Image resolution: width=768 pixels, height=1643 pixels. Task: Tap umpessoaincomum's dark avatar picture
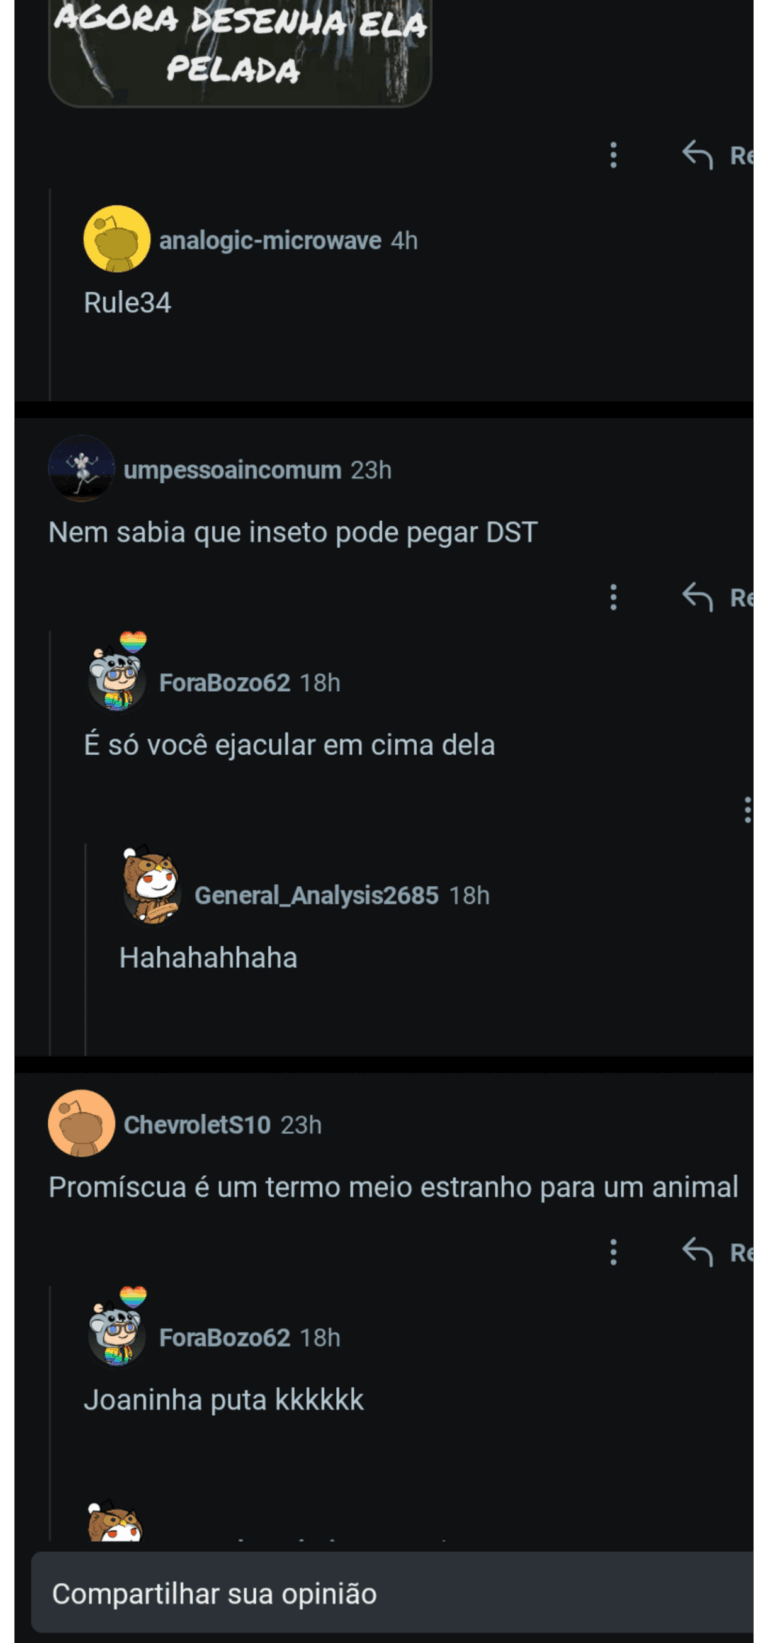81,468
